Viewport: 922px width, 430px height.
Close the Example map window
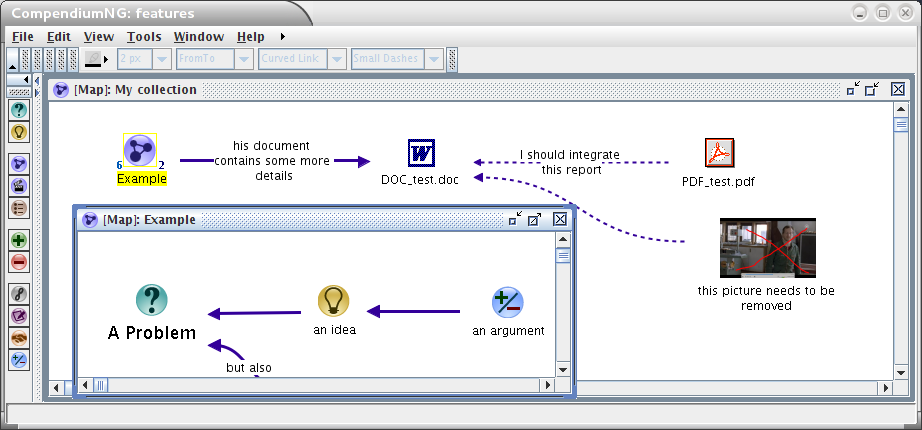(560, 219)
